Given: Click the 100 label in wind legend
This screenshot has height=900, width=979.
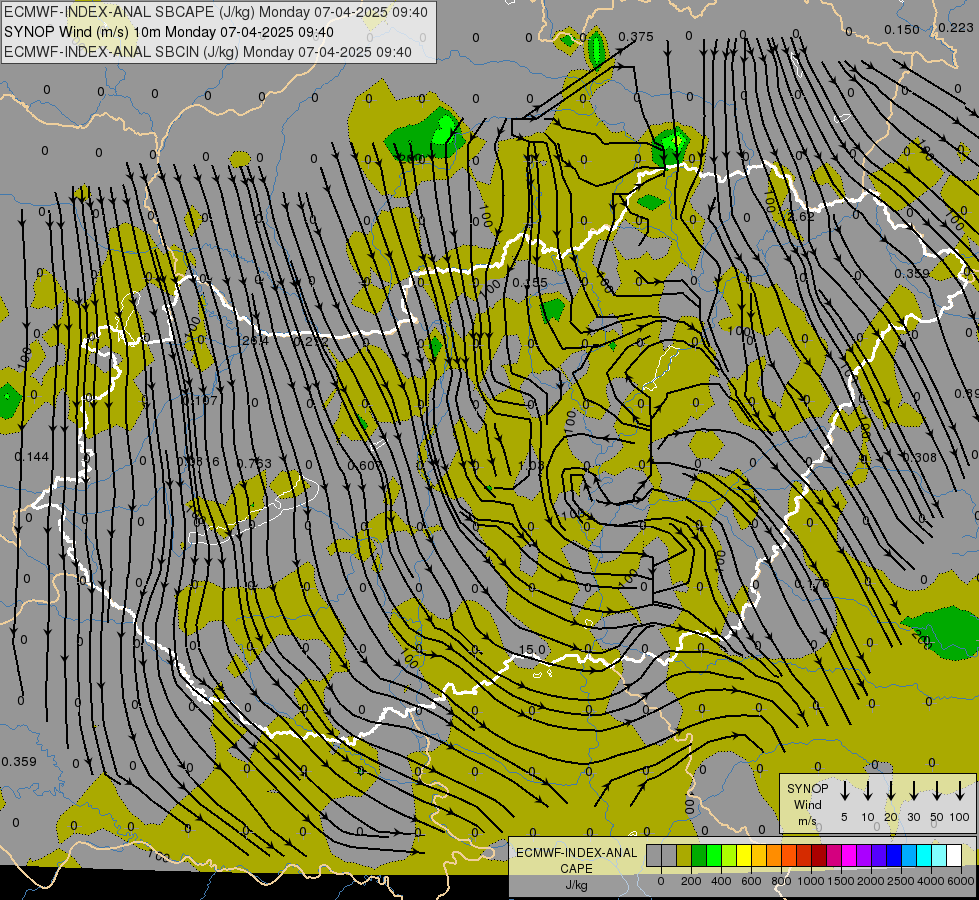Looking at the screenshot, I should [x=960, y=817].
